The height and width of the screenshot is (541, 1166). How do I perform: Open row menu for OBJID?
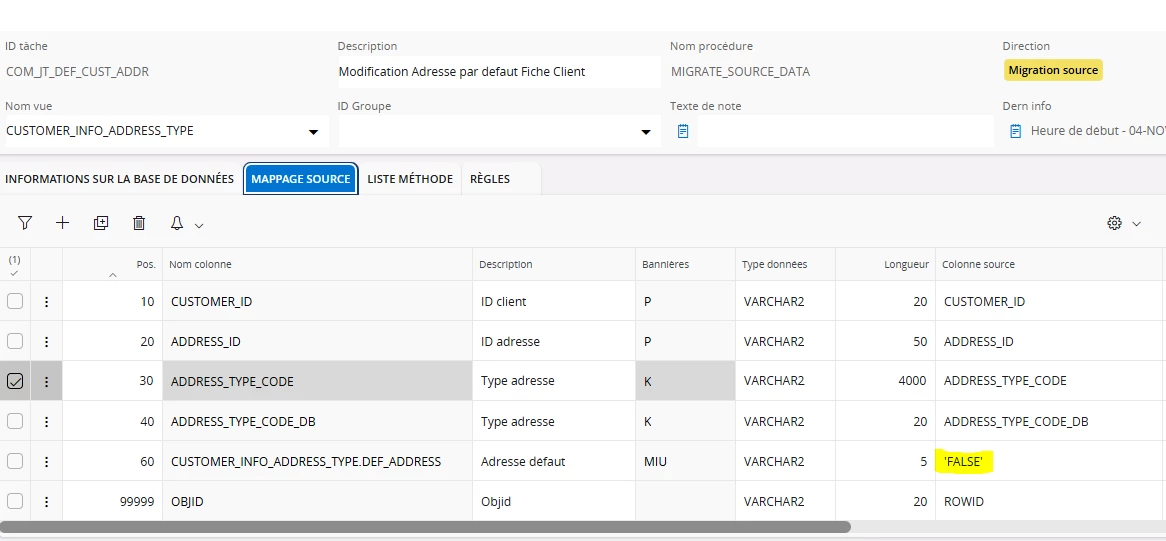tap(46, 502)
